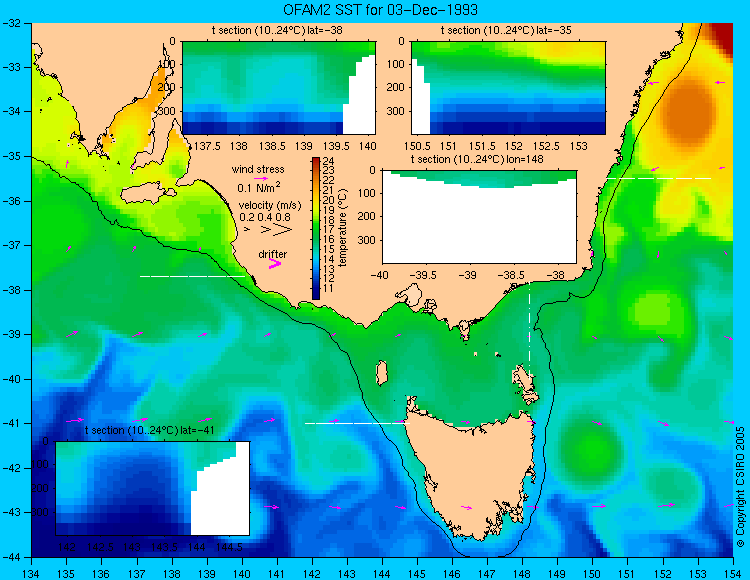Click the '11' value on the color bar
The height and width of the screenshot is (580, 750).
click(x=328, y=288)
